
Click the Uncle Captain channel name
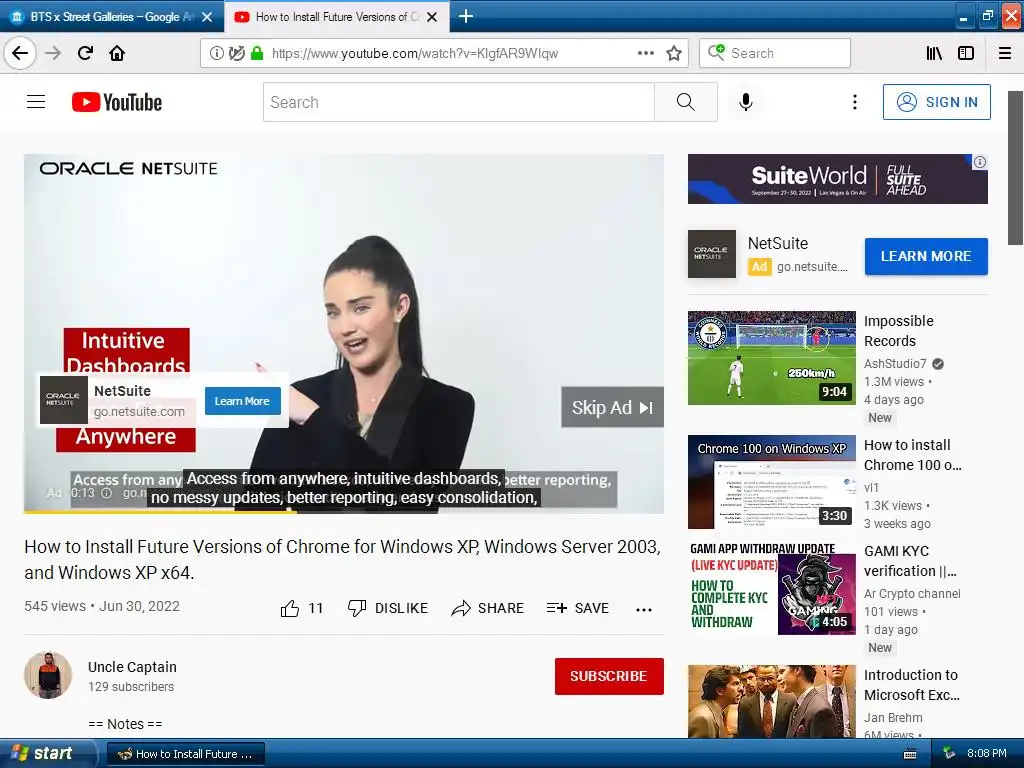click(x=132, y=667)
